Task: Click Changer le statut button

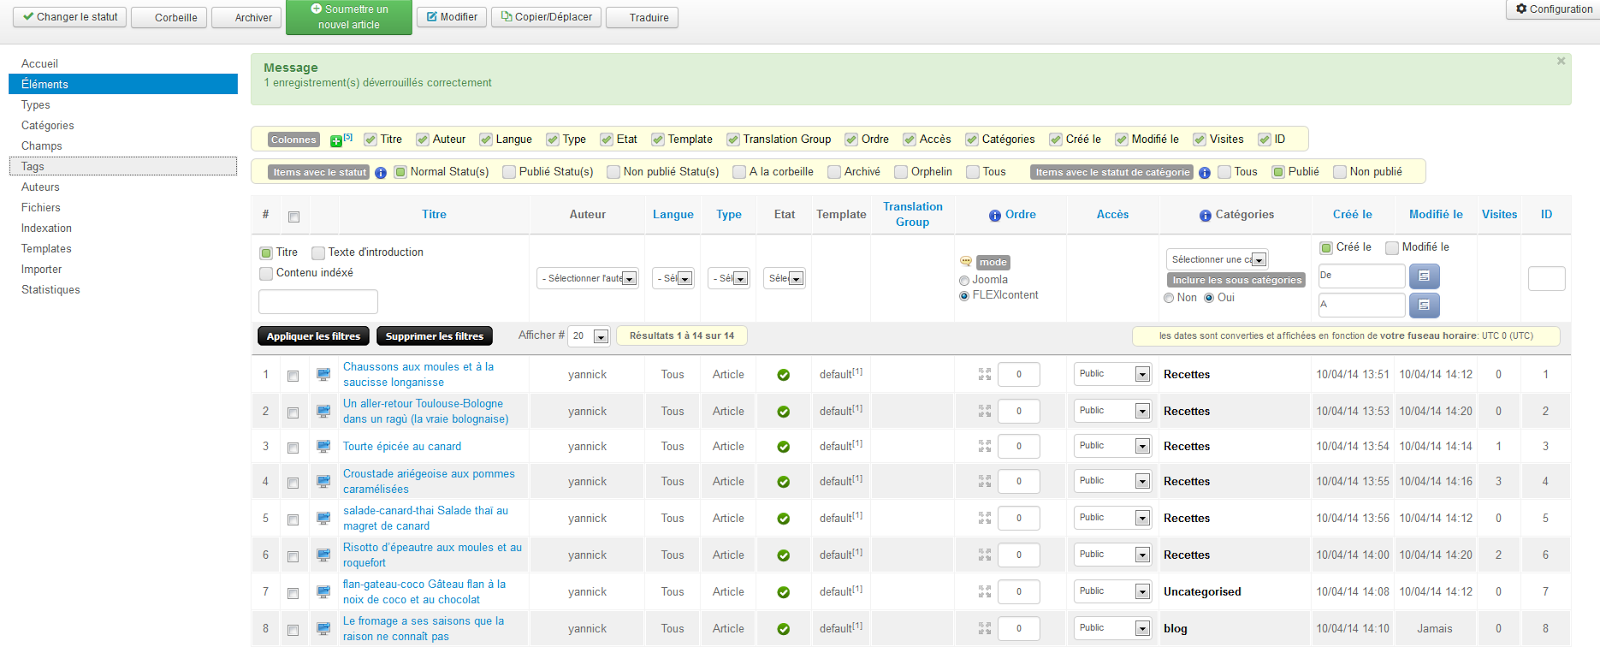Action: [70, 17]
